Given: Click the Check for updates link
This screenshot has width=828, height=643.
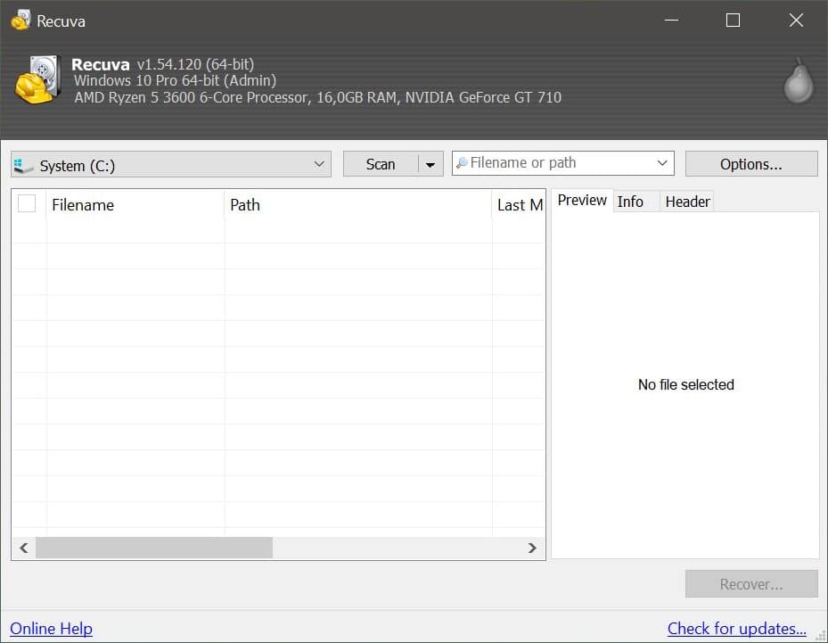Looking at the screenshot, I should click(x=737, y=628).
